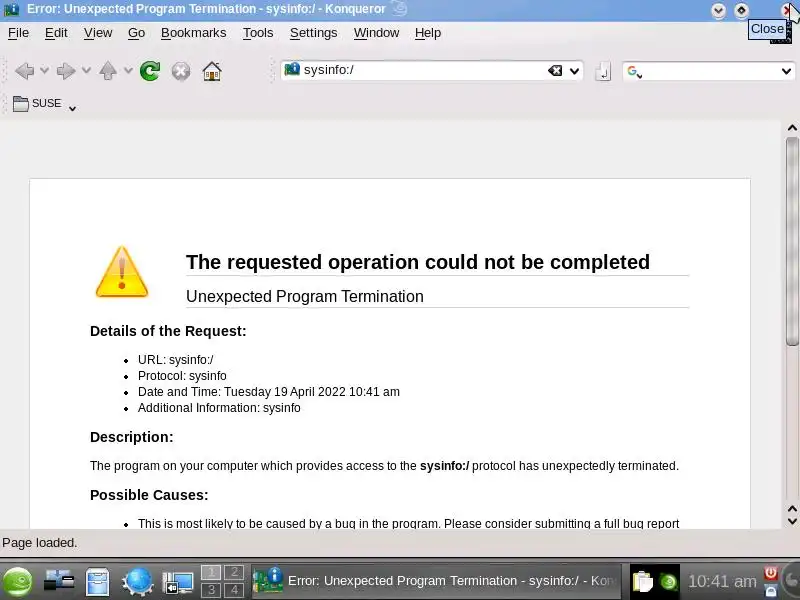Open the Up arrow dropdown
Screen dimensions: 800x600
pyautogui.click(x=128, y=70)
